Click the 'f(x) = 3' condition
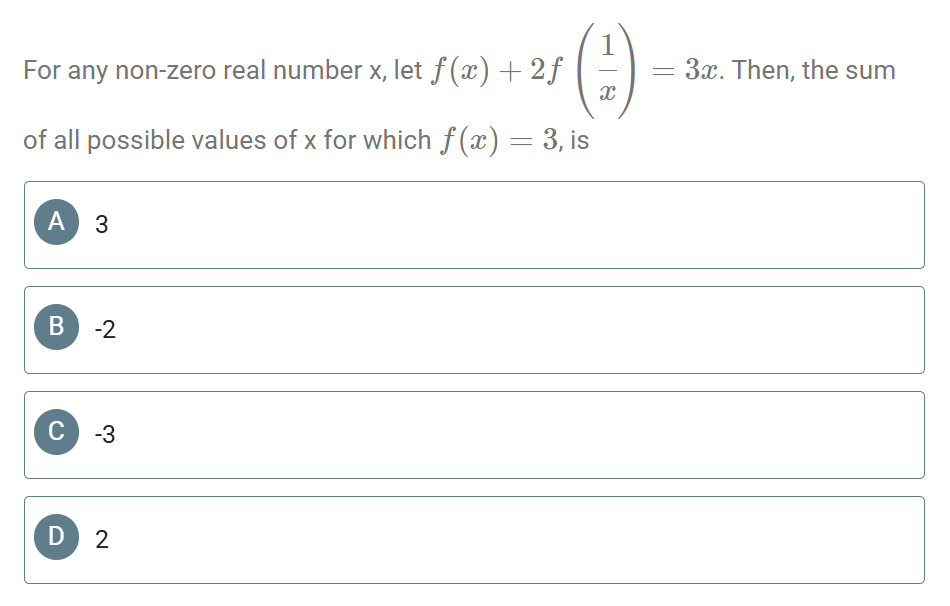Image resolution: width=950 pixels, height=606 pixels. pyautogui.click(x=500, y=140)
